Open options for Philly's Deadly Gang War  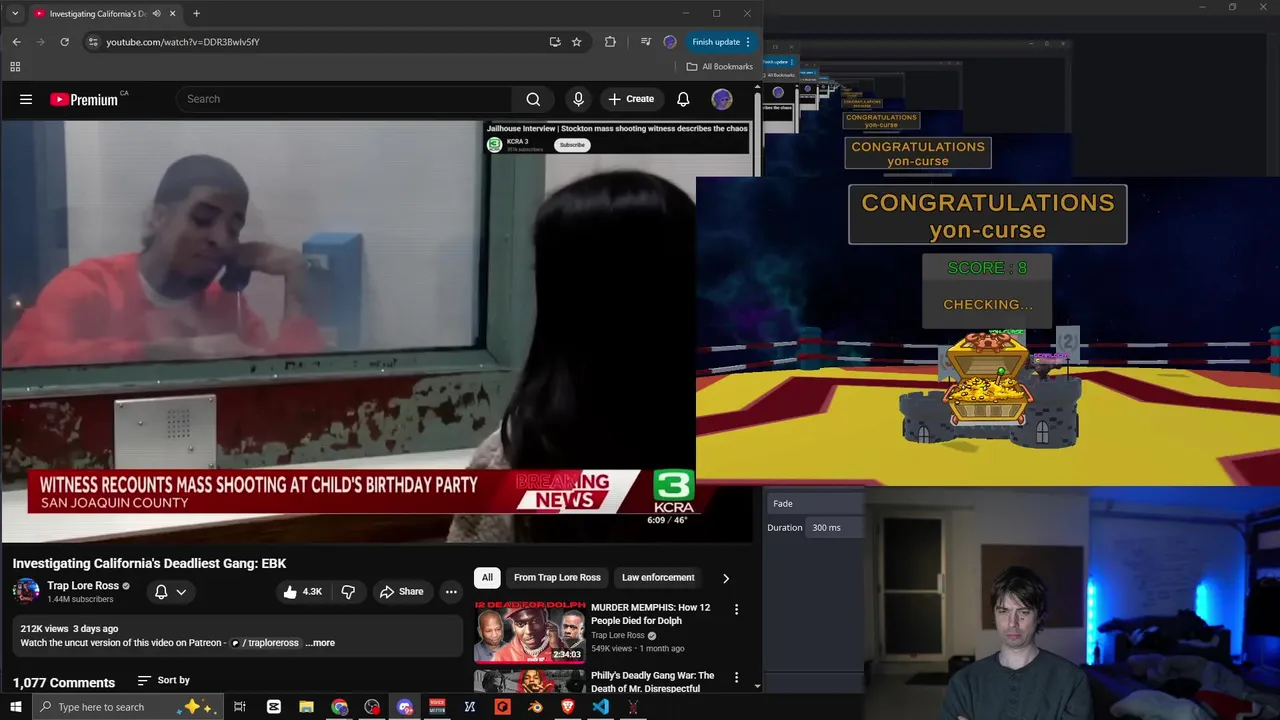[x=737, y=677]
